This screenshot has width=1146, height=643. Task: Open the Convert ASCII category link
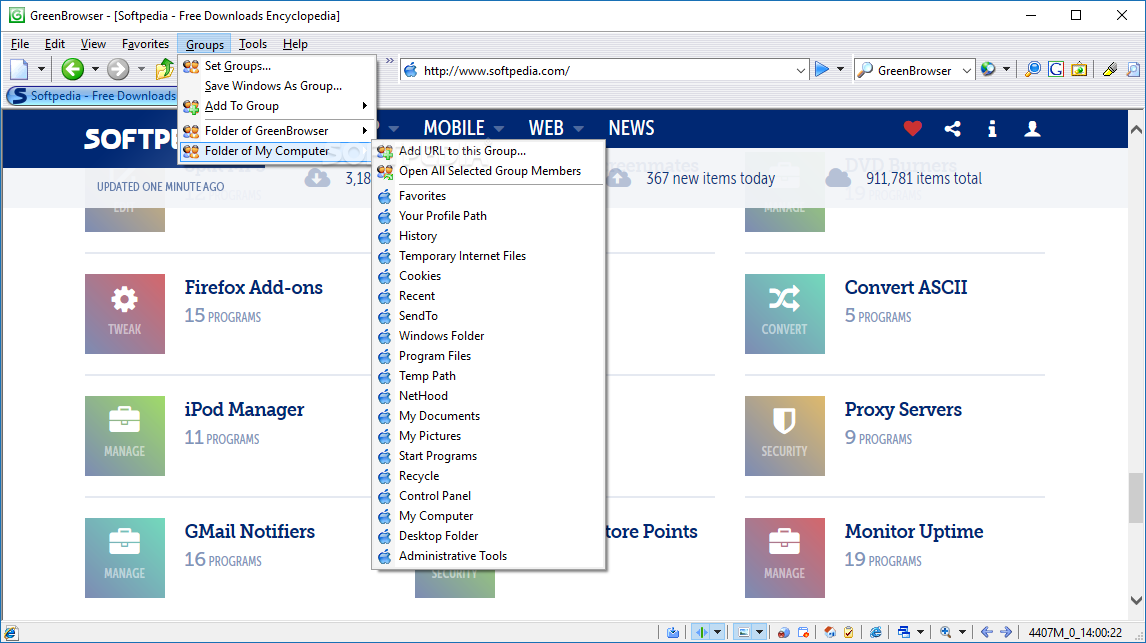(x=906, y=287)
